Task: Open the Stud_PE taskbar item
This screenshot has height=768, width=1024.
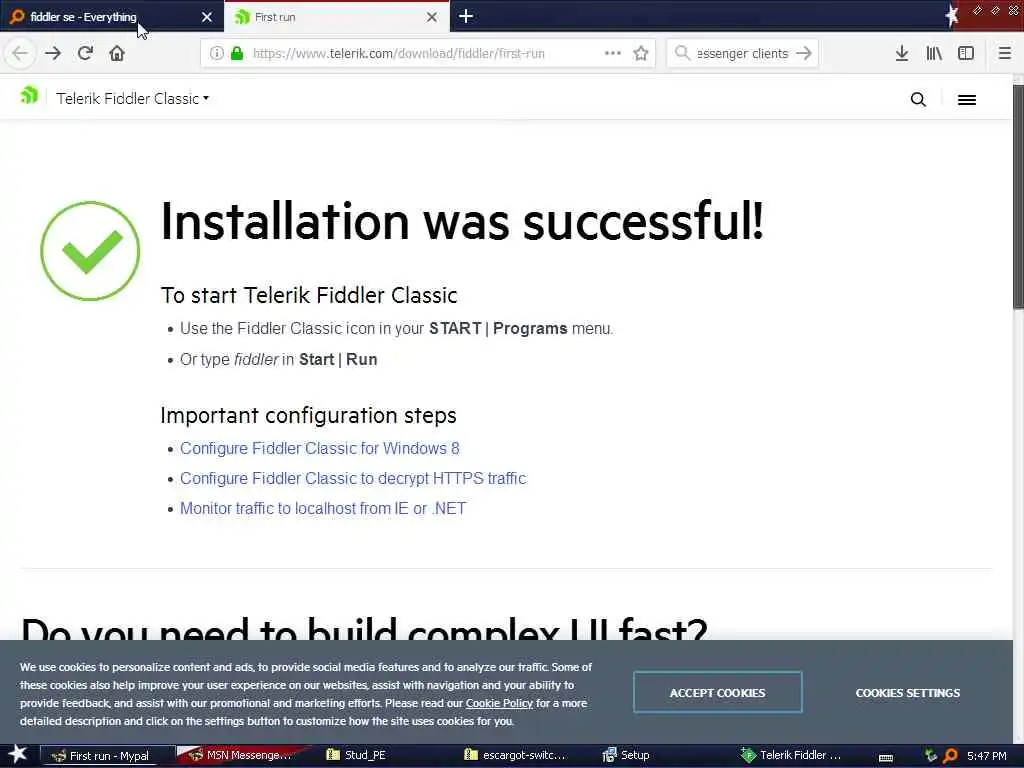Action: coord(357,756)
